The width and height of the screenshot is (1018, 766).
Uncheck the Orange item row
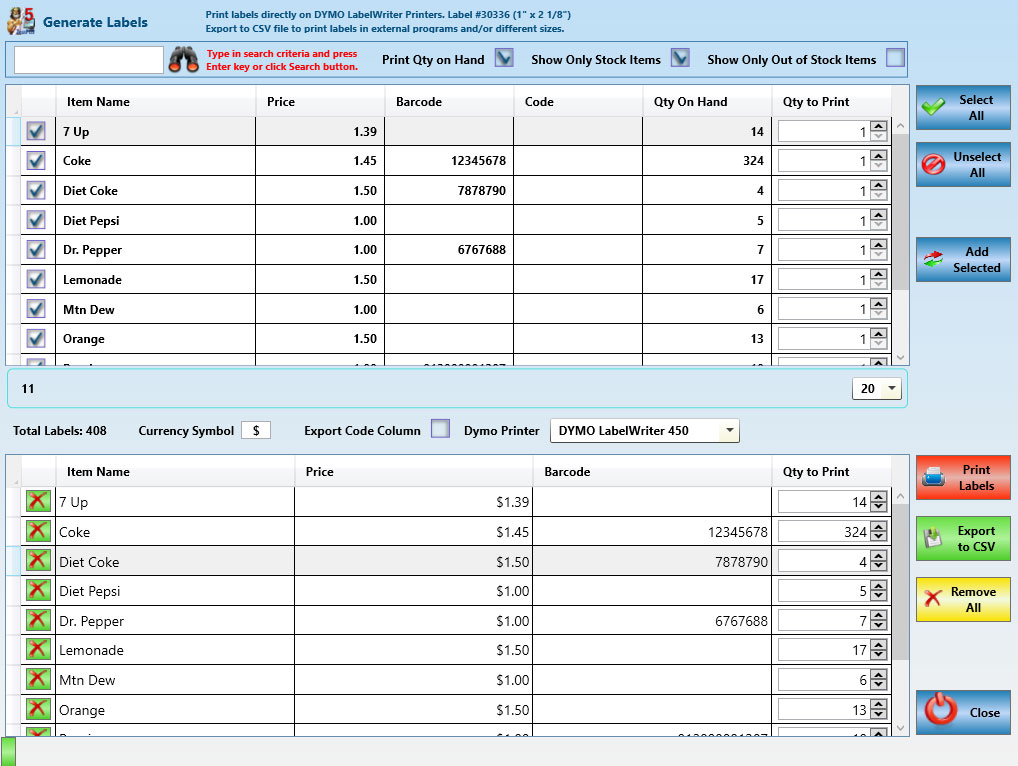36,338
